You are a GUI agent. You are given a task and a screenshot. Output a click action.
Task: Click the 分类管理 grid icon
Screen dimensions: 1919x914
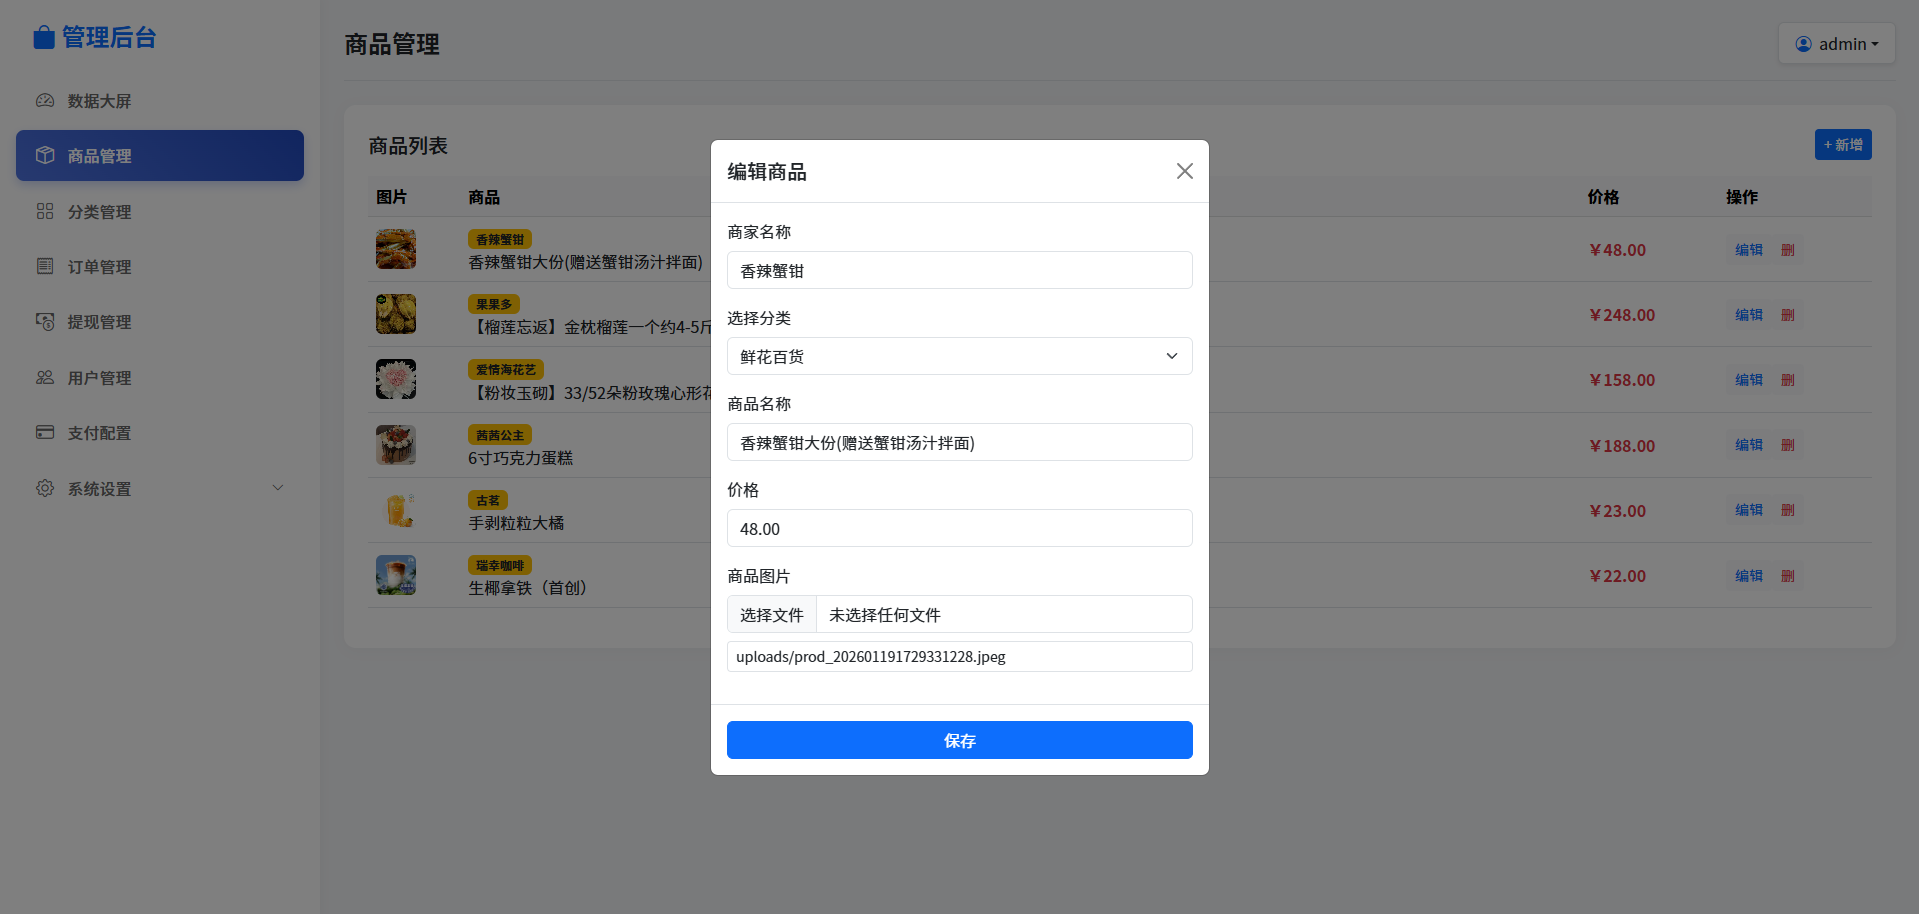pos(45,211)
